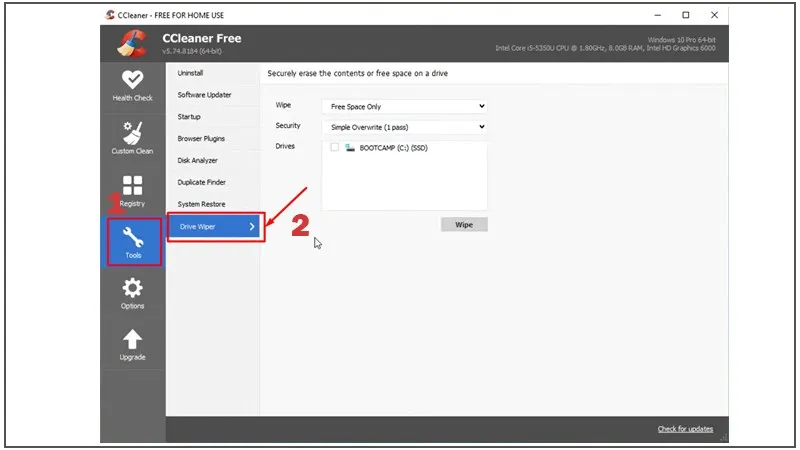Viewport: 800px width, 450px height.
Task: Expand the Security overwrite dropdown
Action: pos(404,127)
